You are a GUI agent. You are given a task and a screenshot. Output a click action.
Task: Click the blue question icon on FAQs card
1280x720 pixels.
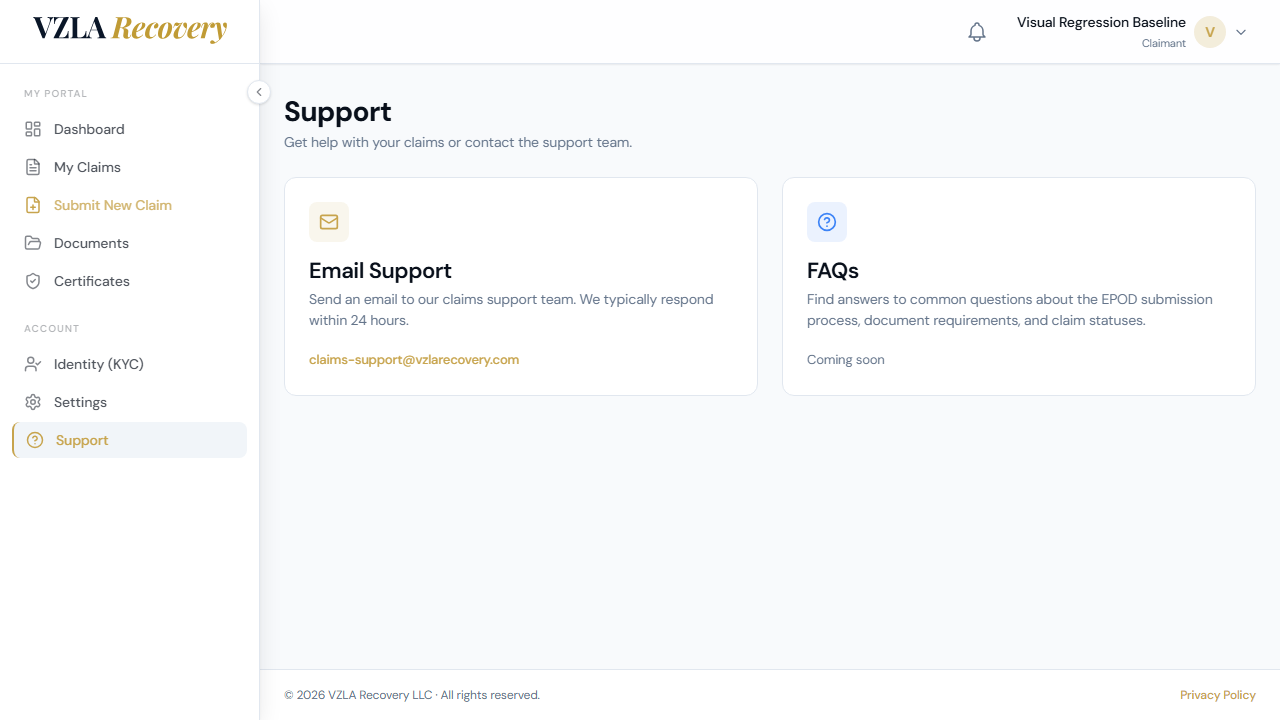pos(827,222)
